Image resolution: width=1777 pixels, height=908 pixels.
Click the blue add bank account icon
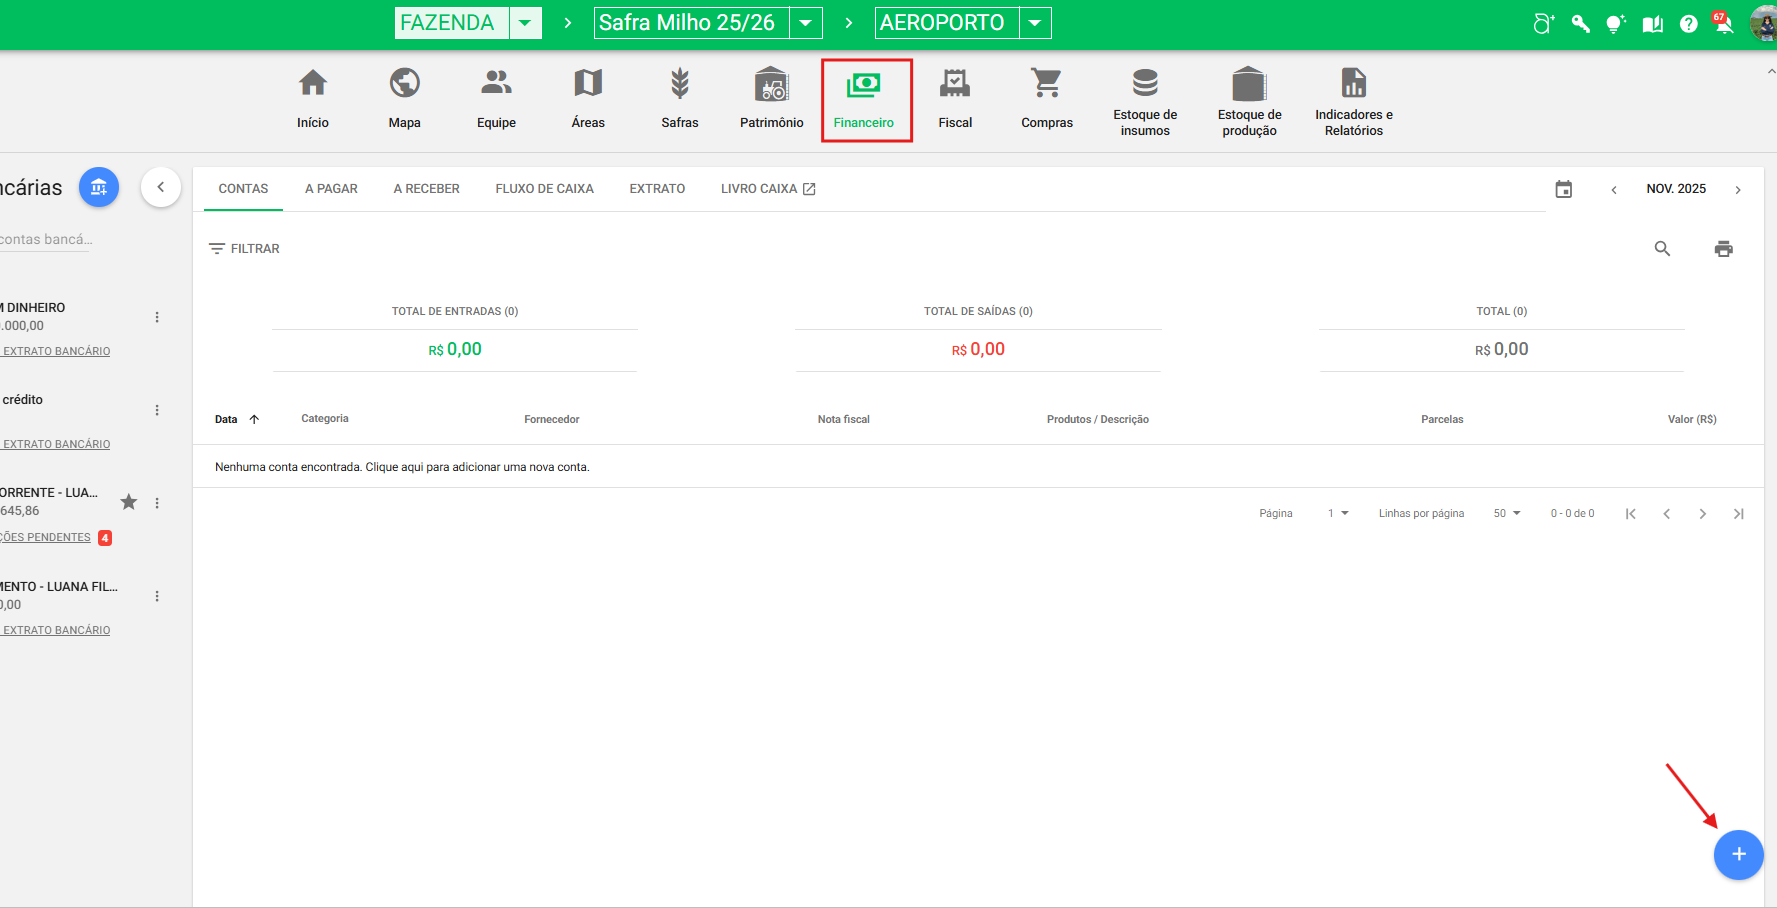[x=99, y=187]
